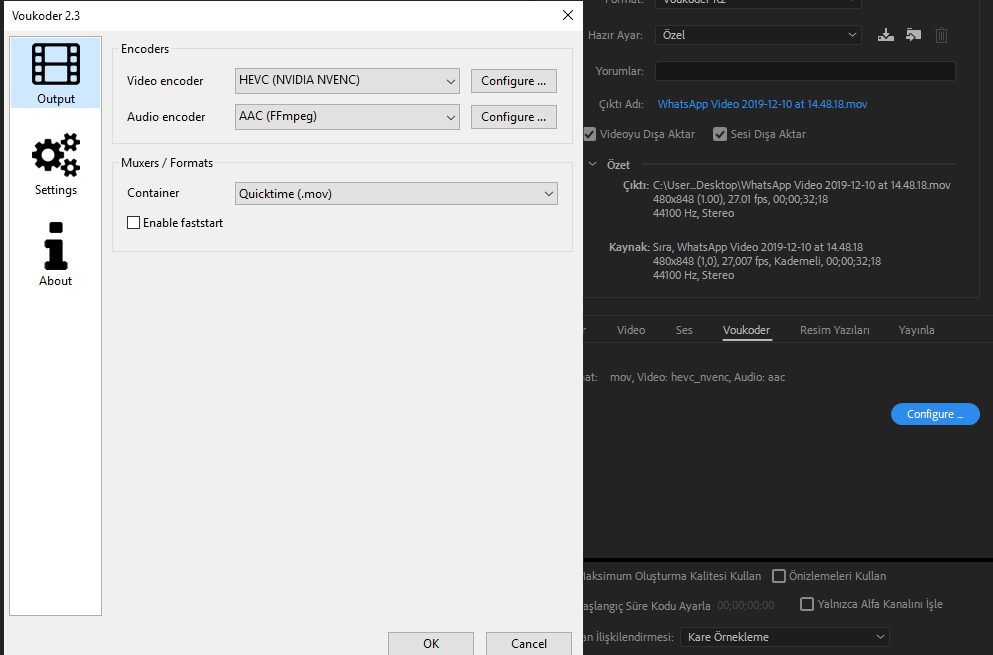993x655 pixels.
Task: Enable the faststart checkbox
Action: tap(134, 223)
